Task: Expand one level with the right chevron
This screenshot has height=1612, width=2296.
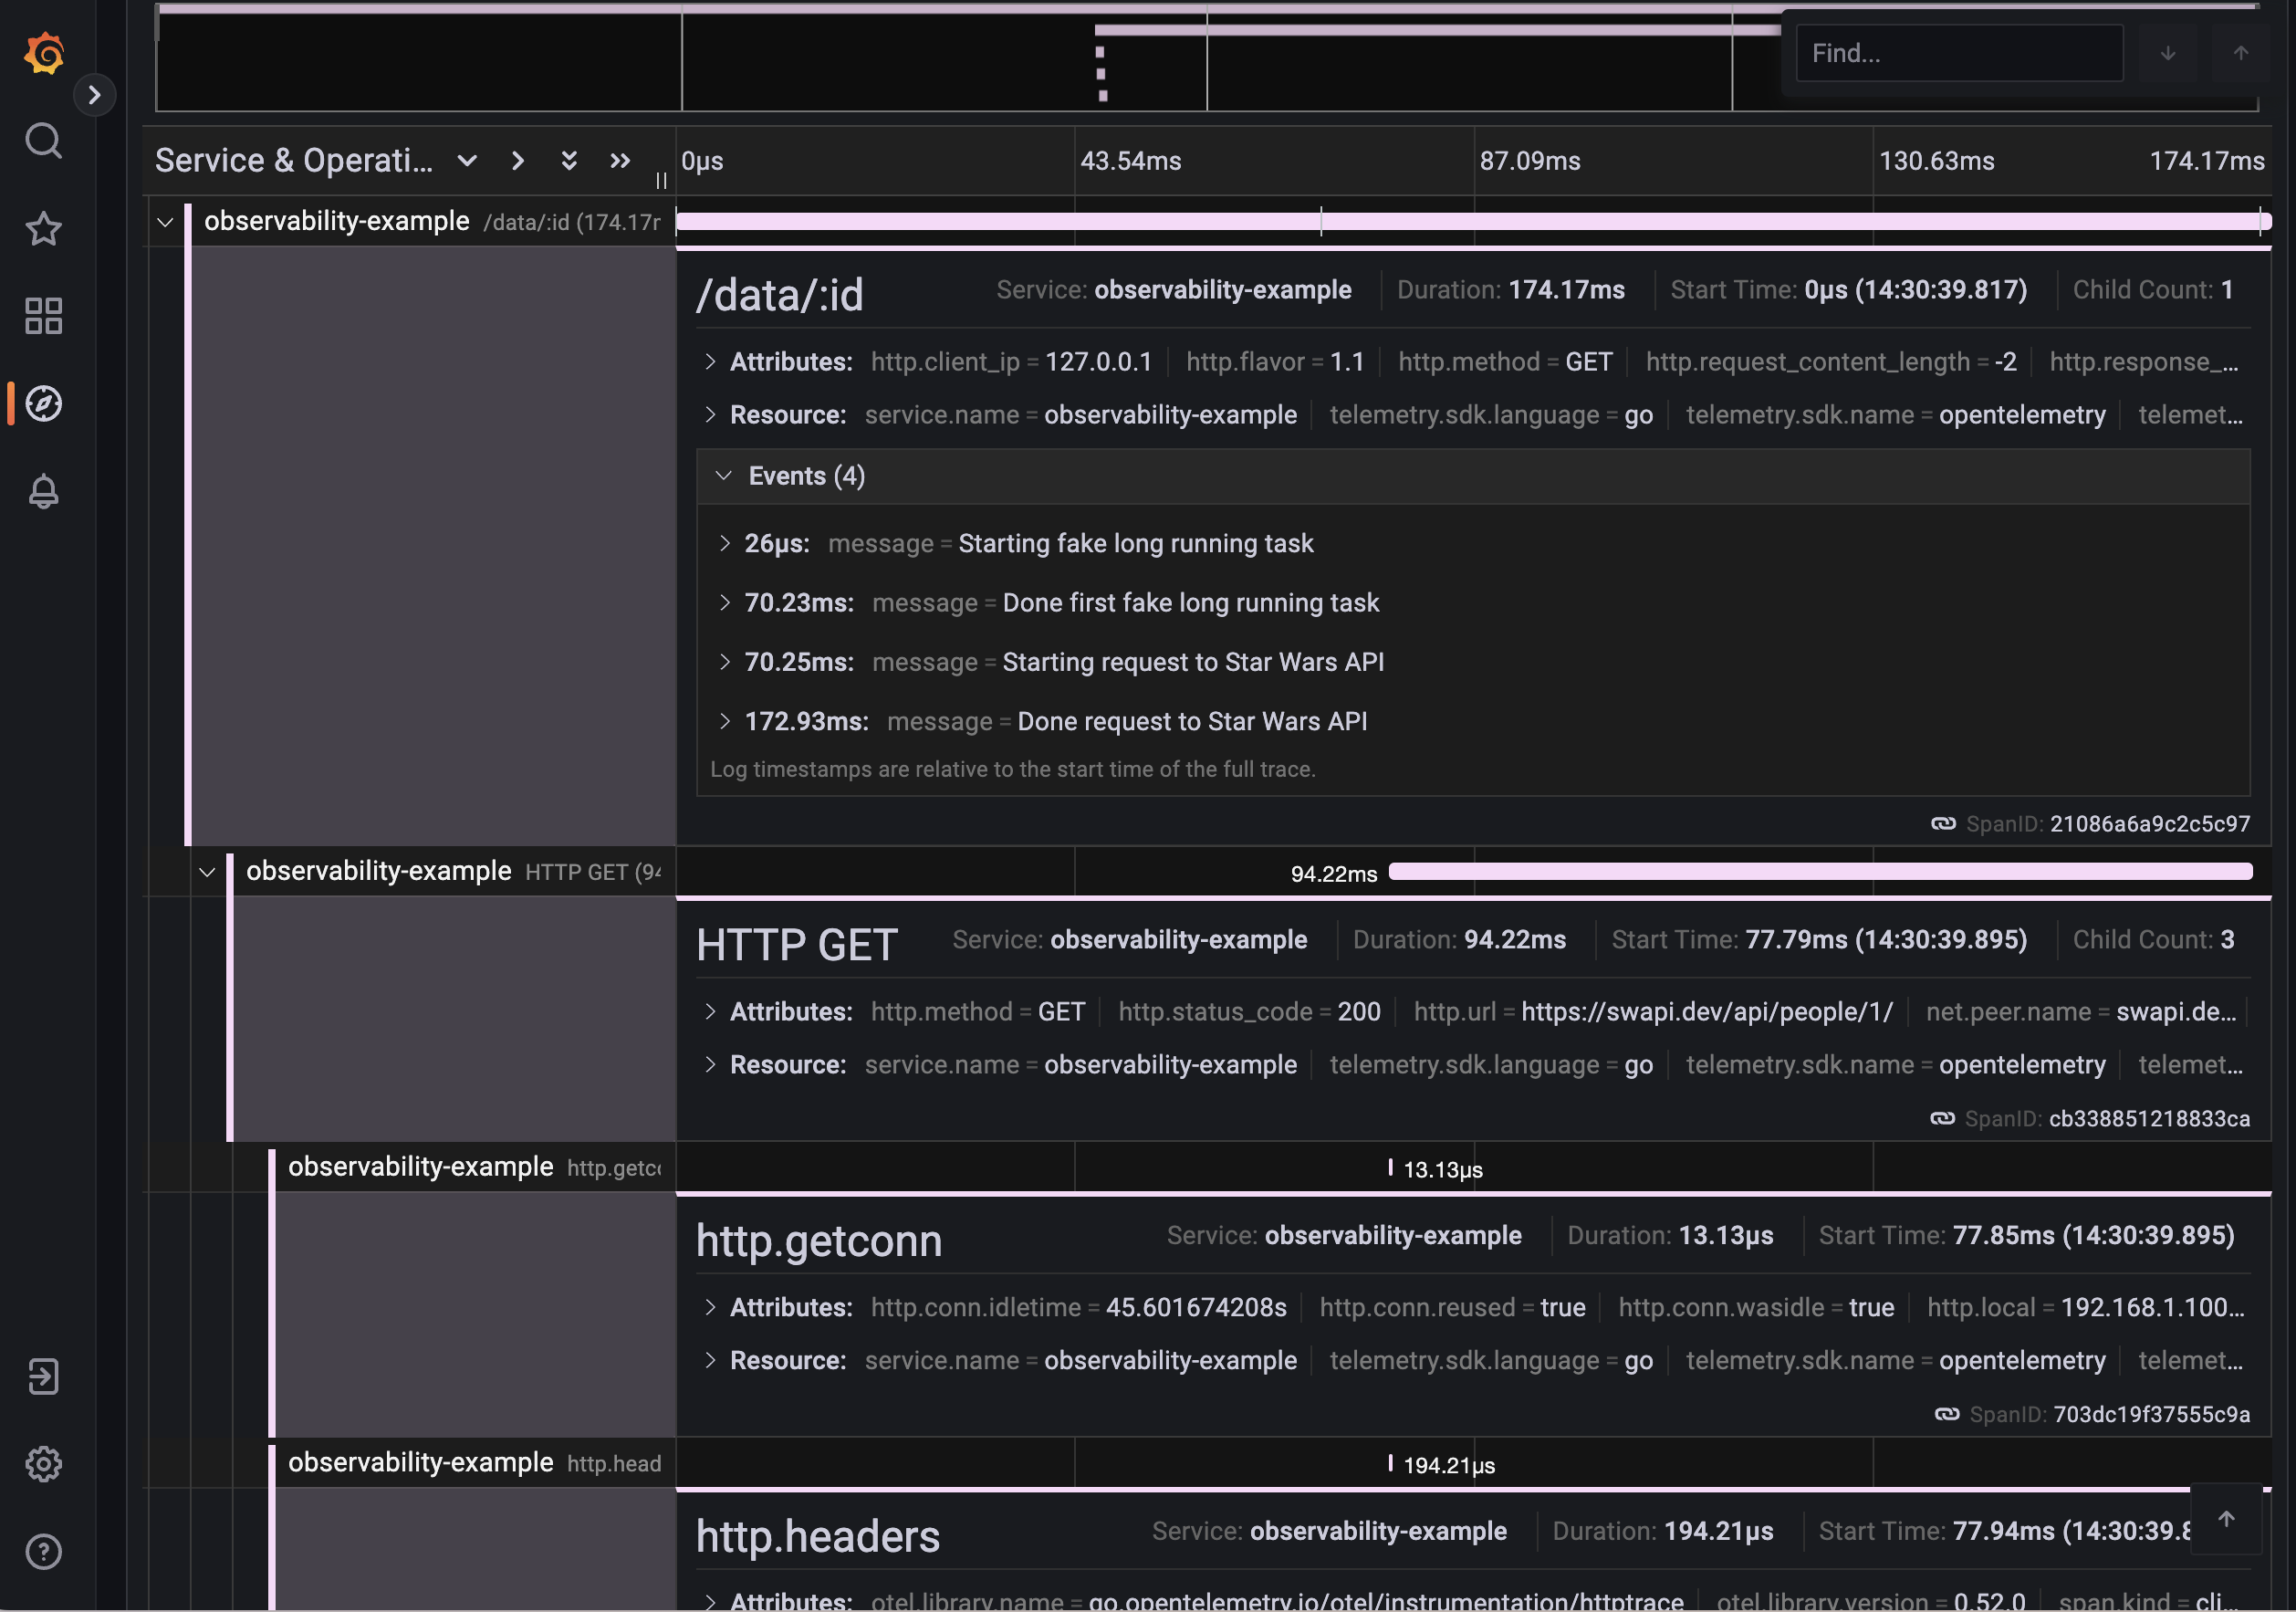Action: pyautogui.click(x=517, y=161)
